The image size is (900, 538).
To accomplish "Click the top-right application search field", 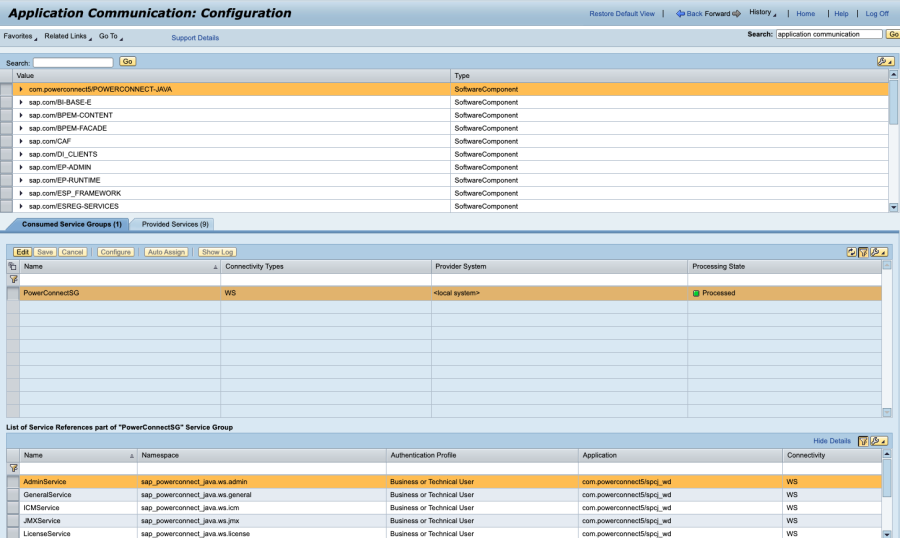I will (829, 34).
